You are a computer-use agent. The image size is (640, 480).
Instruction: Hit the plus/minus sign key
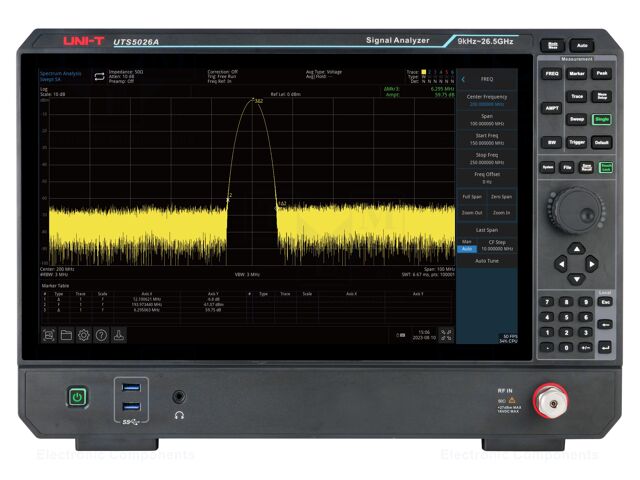(x=585, y=348)
